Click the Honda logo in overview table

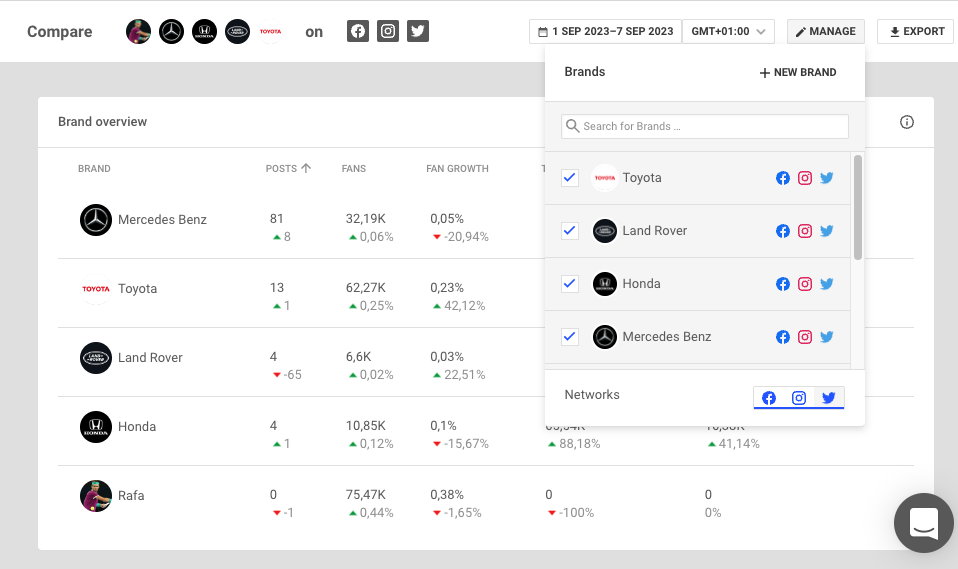click(x=96, y=427)
